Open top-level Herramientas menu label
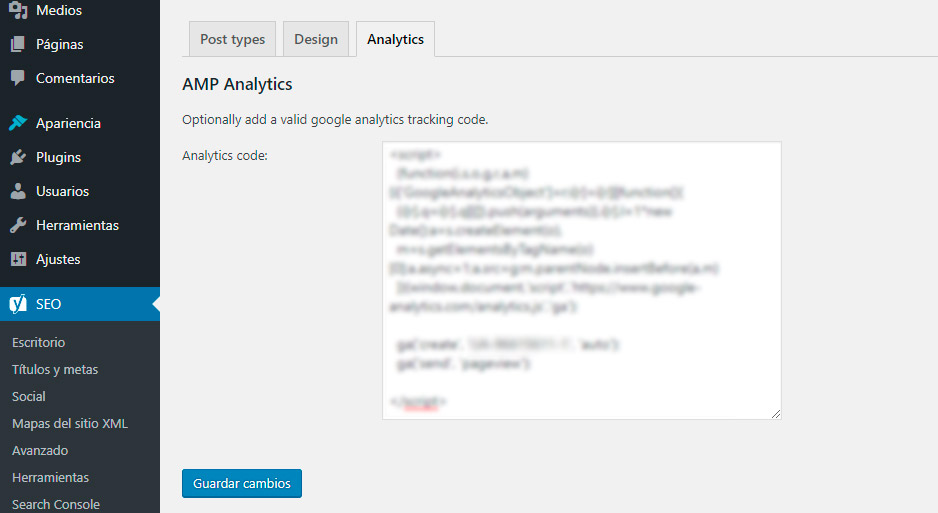 pos(77,225)
